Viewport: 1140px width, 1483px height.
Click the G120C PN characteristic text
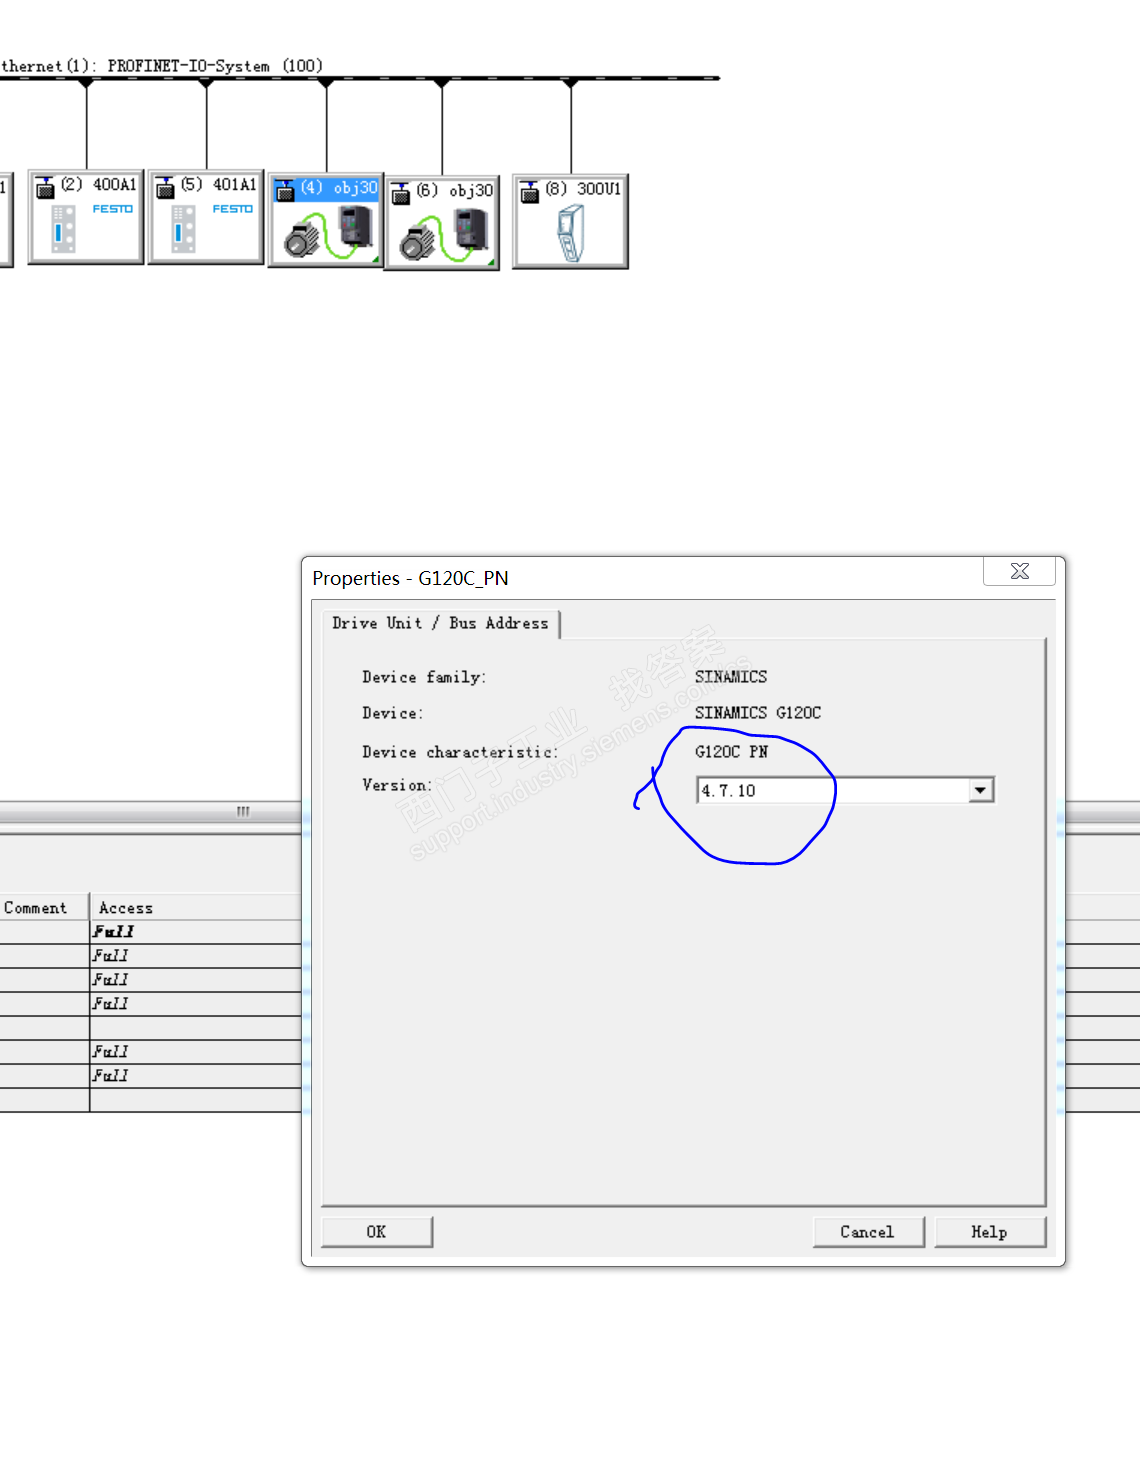(x=731, y=752)
